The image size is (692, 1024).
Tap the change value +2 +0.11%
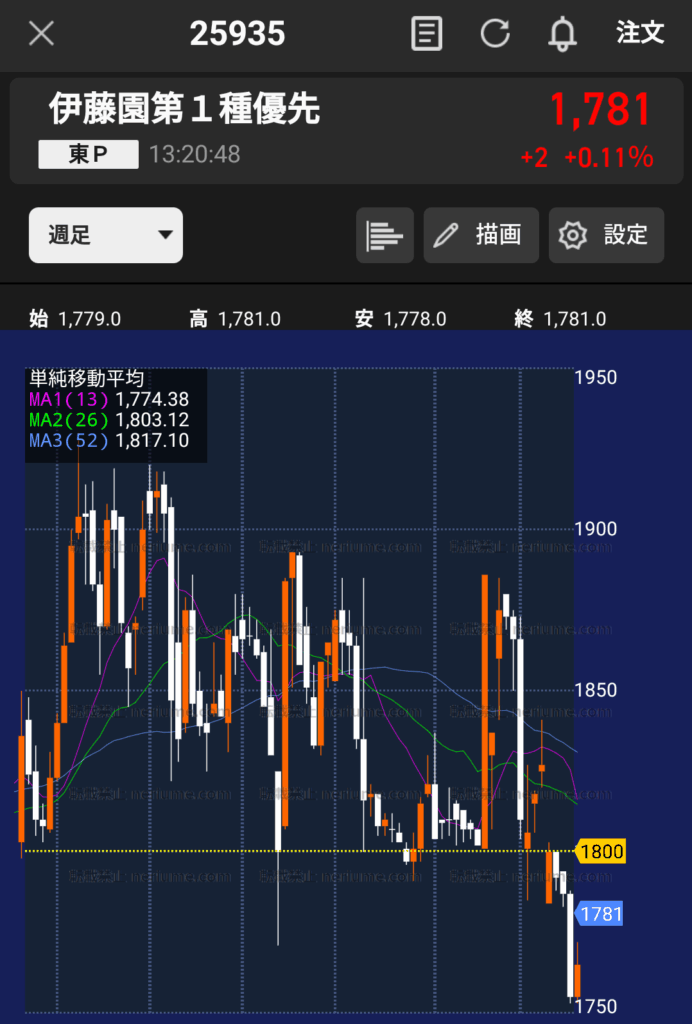point(587,157)
